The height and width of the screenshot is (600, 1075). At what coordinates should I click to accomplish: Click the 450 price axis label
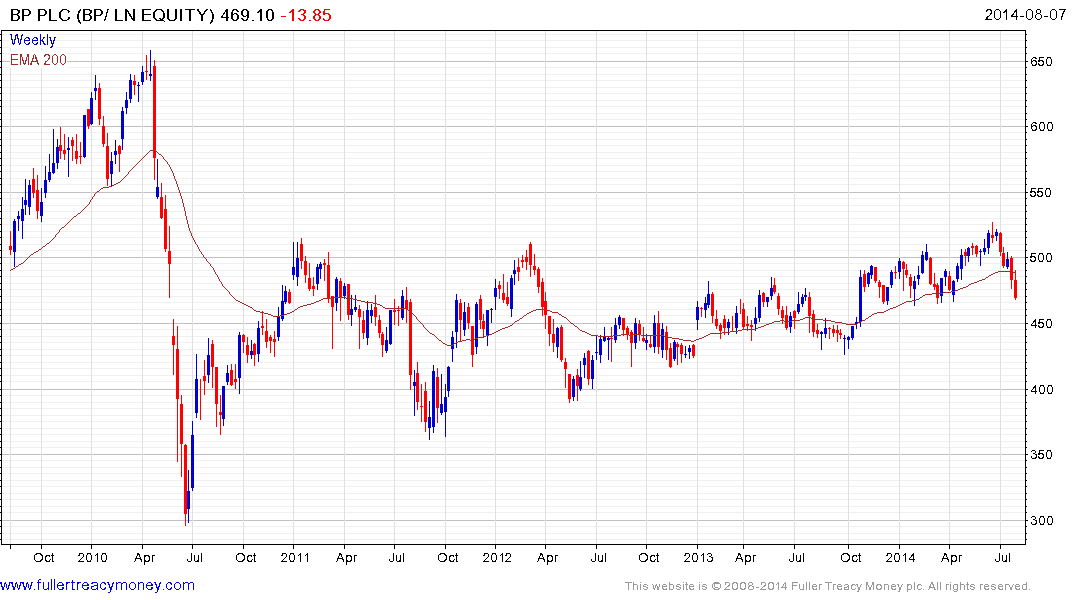(1041, 324)
